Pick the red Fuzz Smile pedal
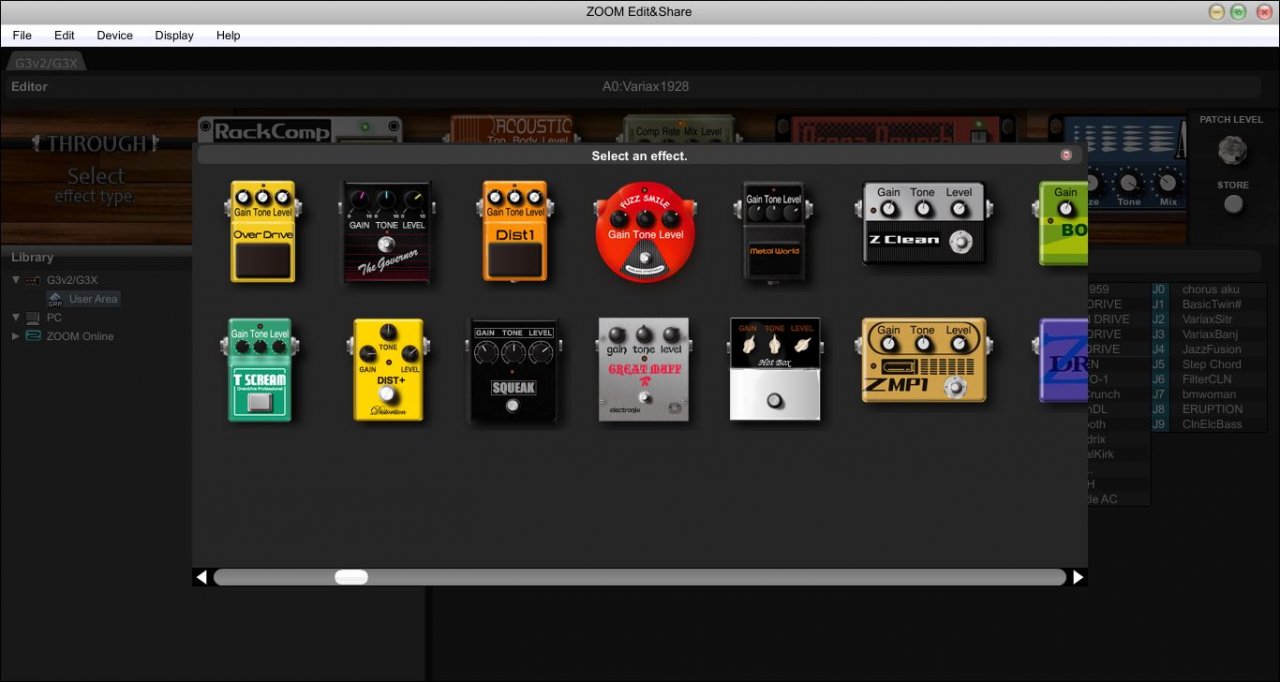 [645, 232]
